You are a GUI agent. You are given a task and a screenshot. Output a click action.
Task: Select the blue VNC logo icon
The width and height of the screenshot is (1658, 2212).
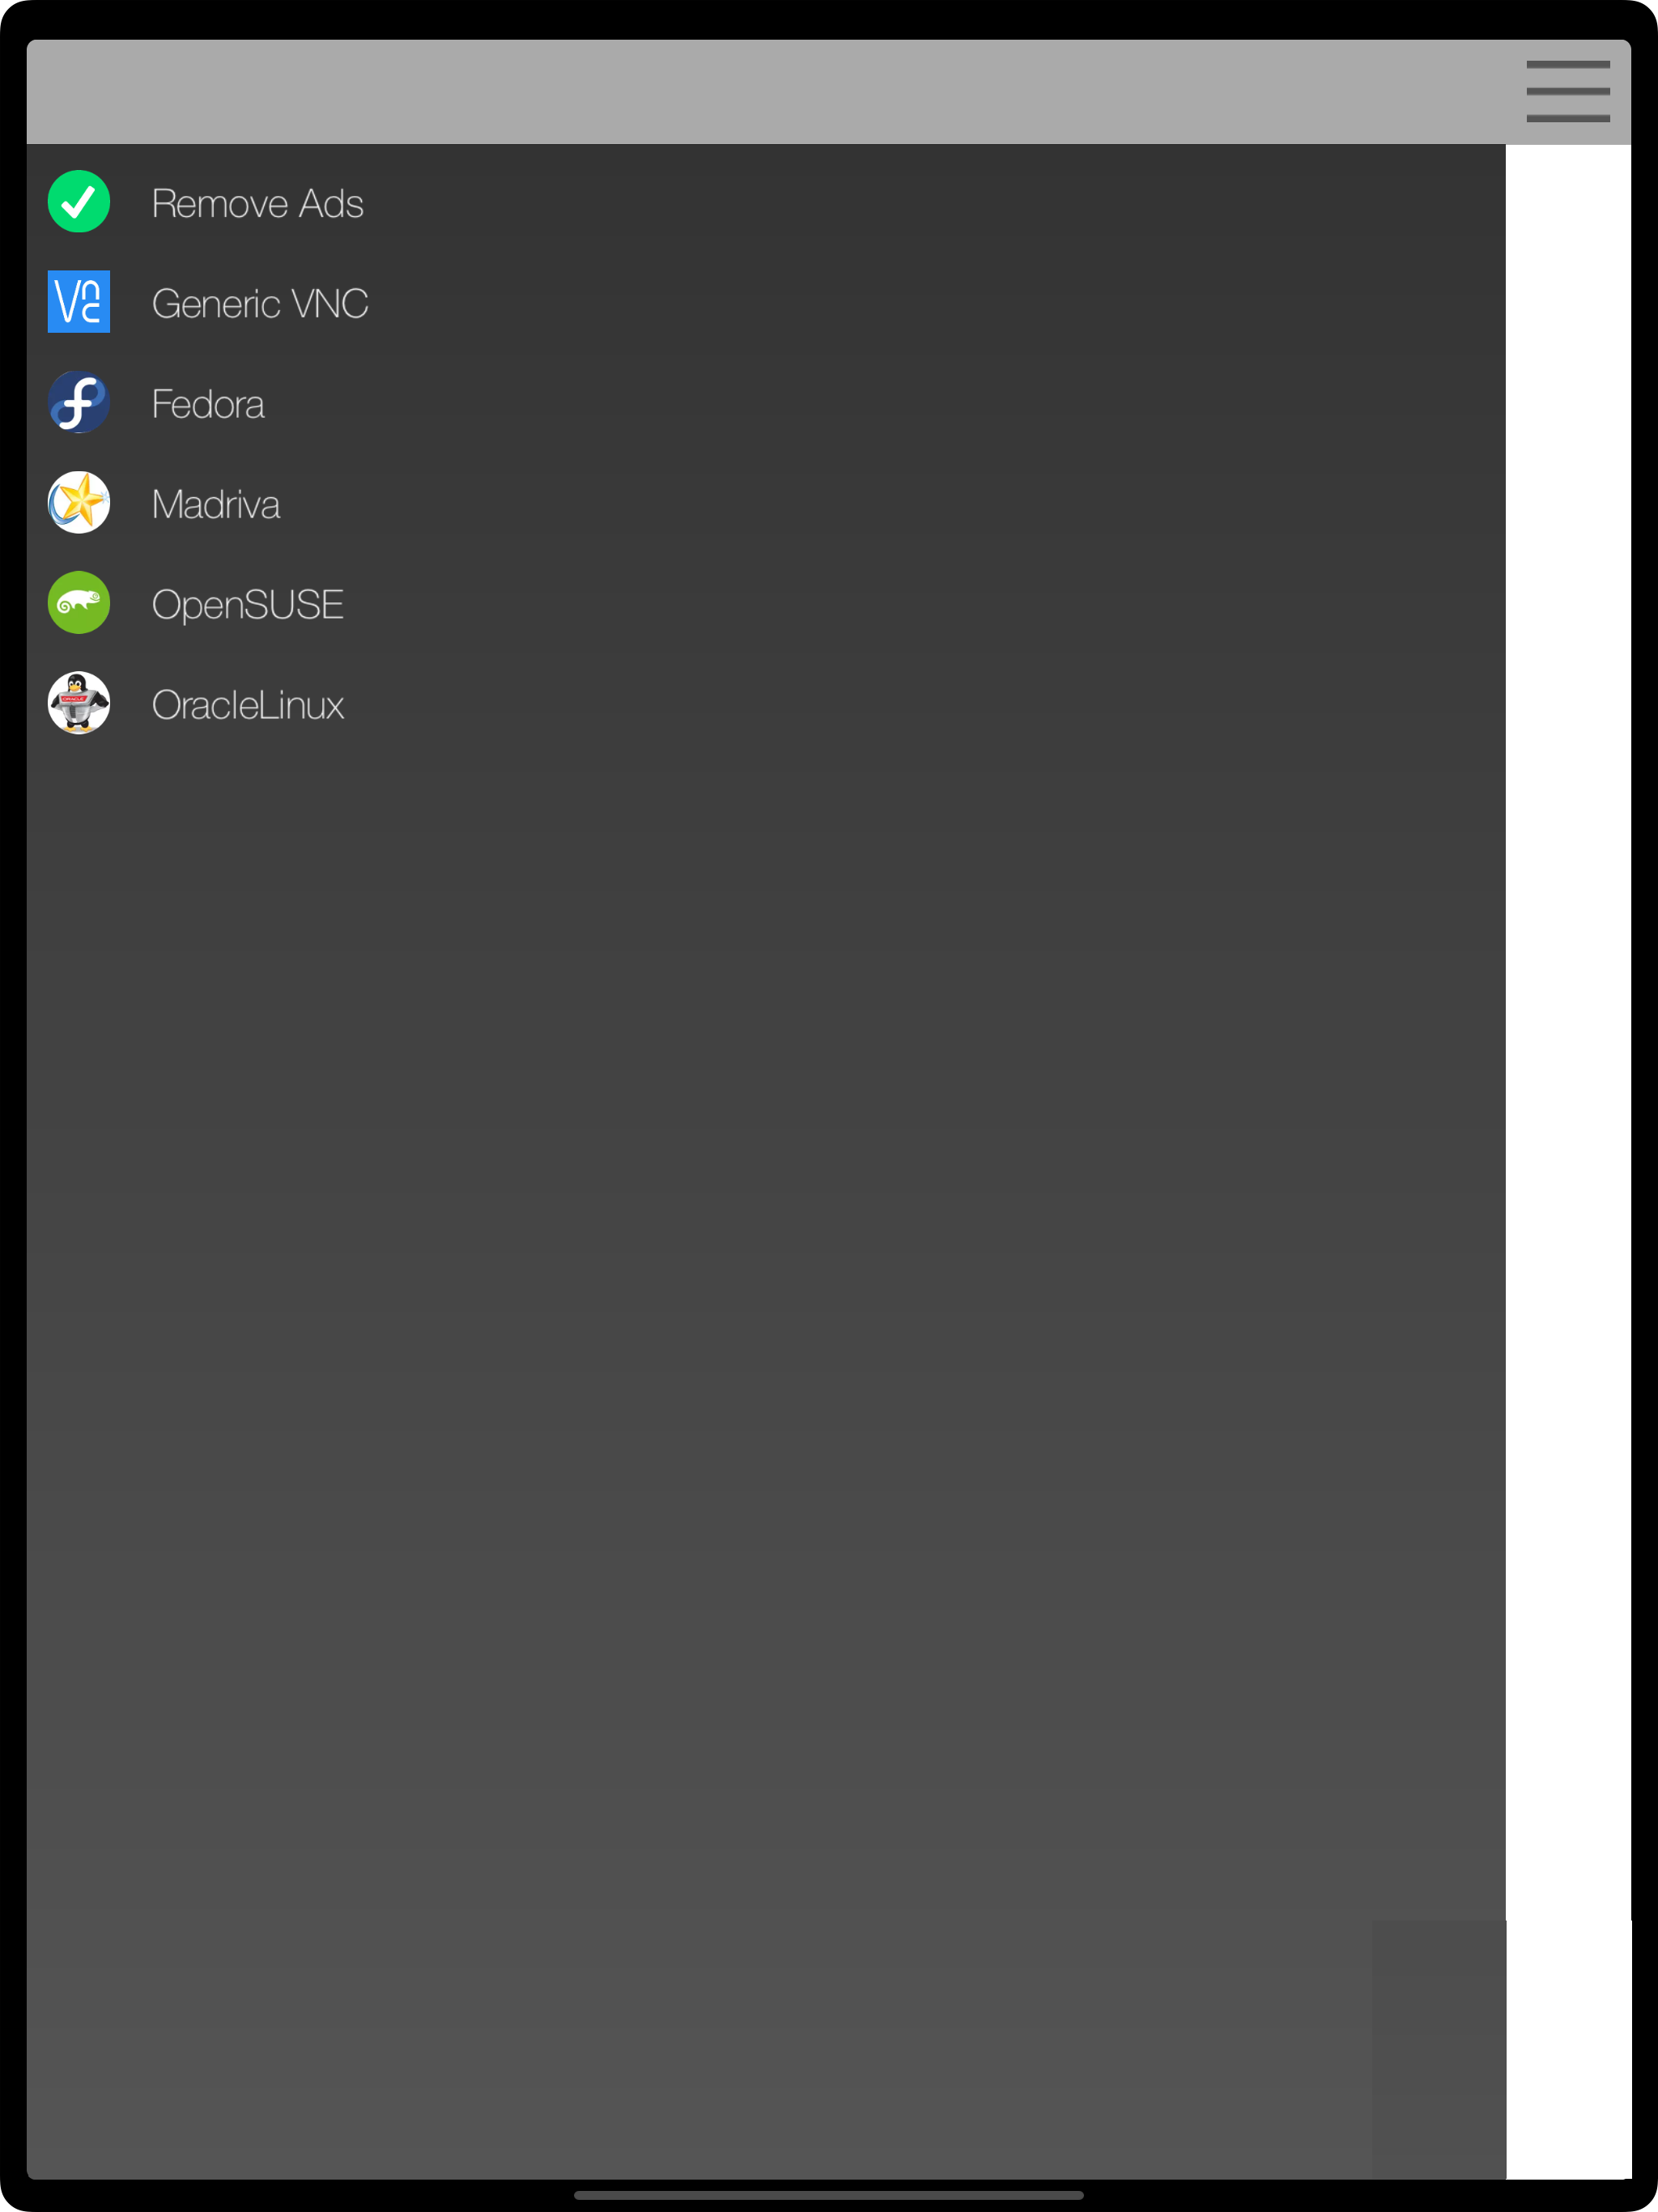point(79,302)
